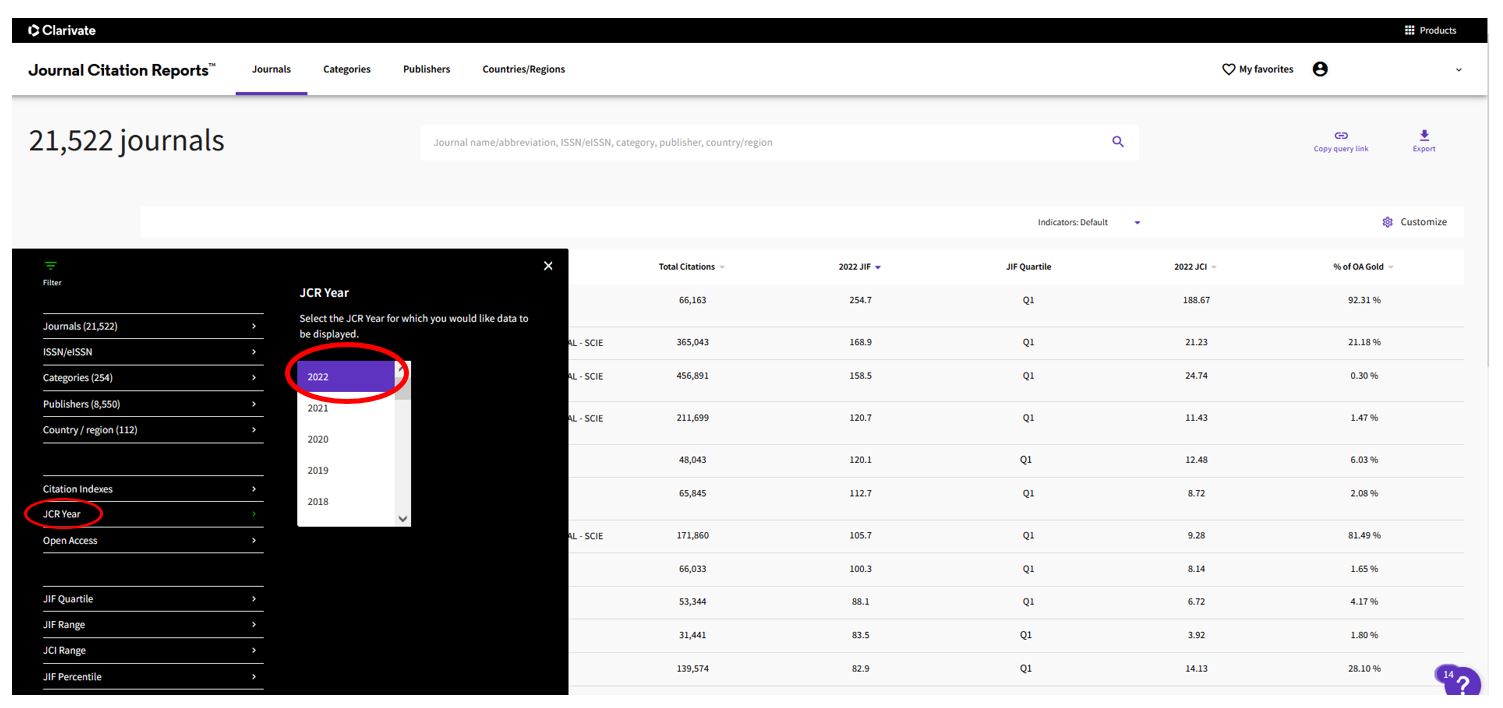Select 2022 in the JCR Year list

[x=346, y=377]
